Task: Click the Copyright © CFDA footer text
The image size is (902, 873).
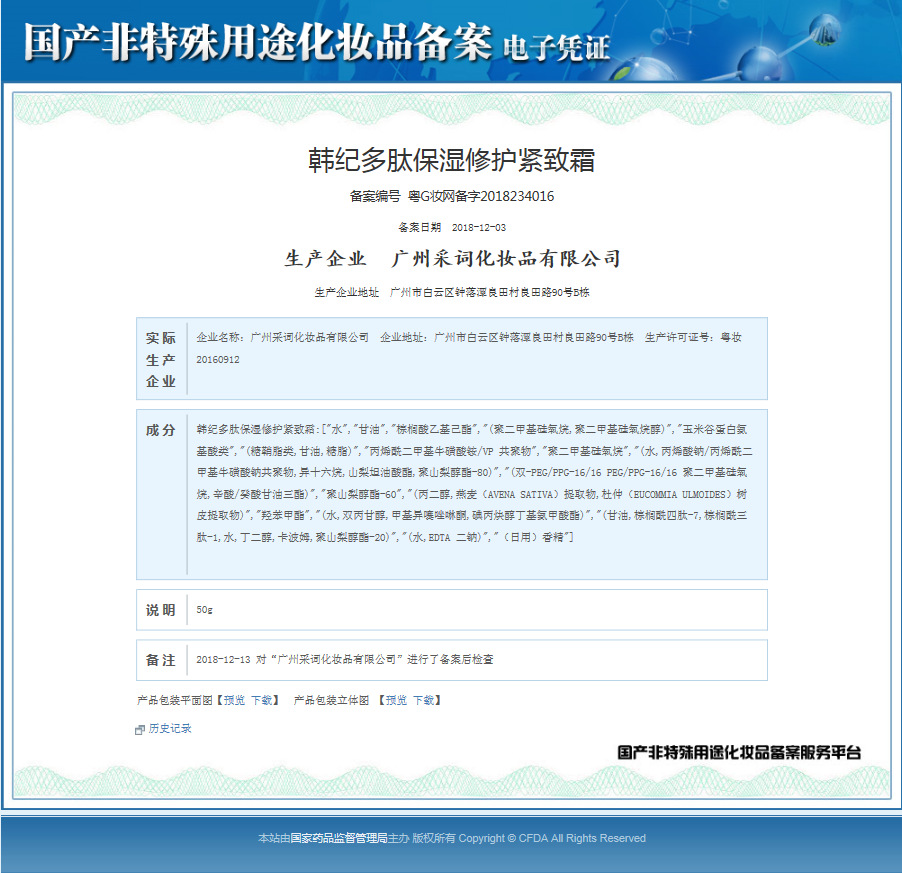Action: pyautogui.click(x=552, y=838)
